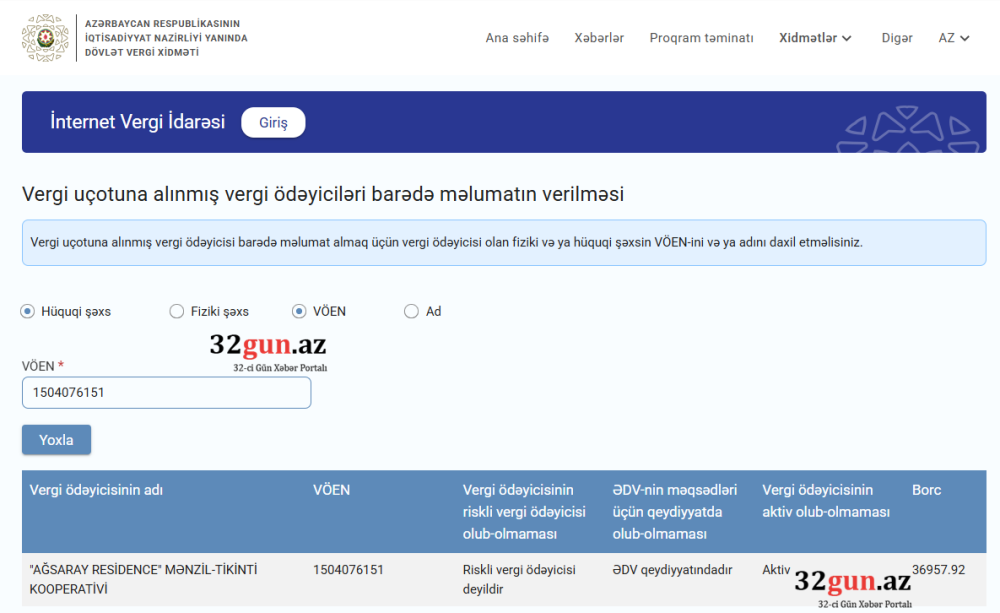Click the State Tax Service emblem logo
1000x613 pixels.
(x=46, y=38)
